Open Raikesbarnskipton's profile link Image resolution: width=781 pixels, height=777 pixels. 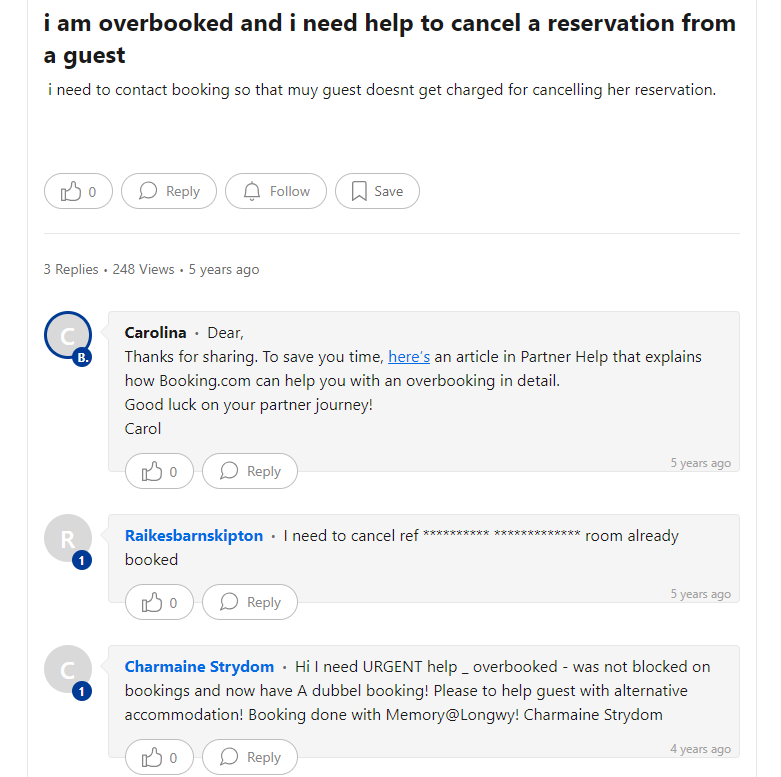[x=194, y=536]
